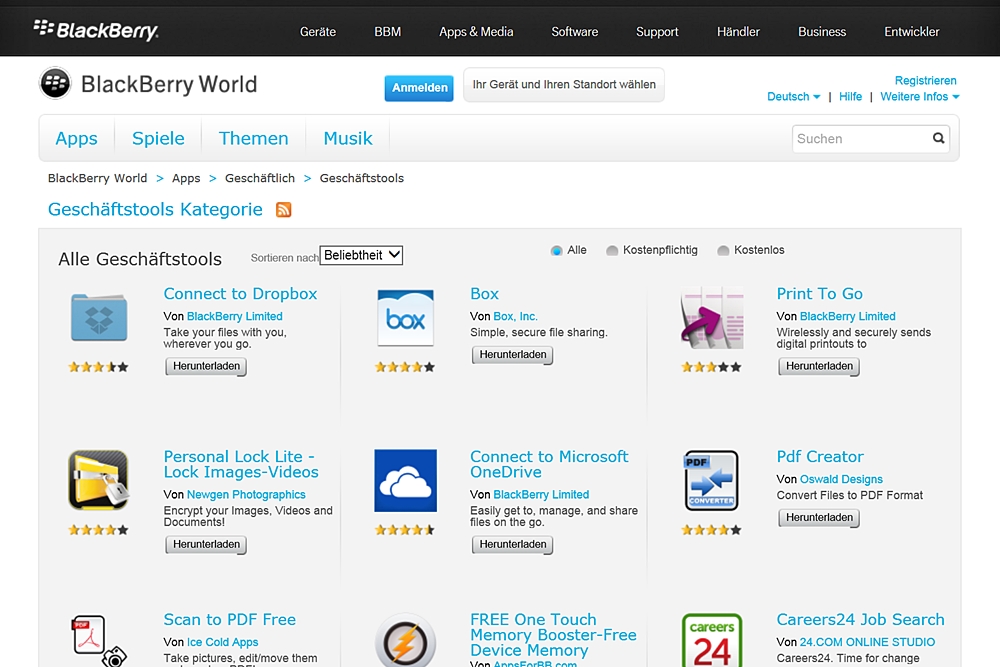Screen dimensions: 1000x667
Task: Open the device and location selector
Action: point(564,85)
